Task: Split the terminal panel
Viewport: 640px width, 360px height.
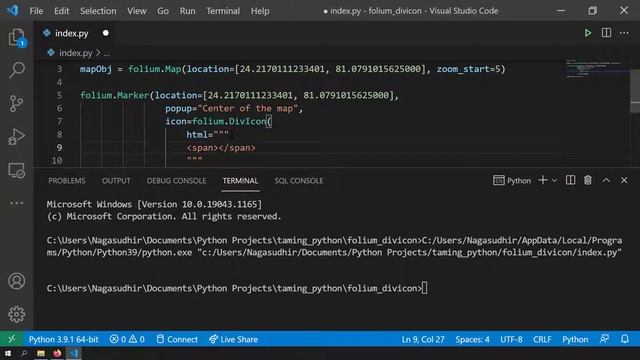Action: point(570,180)
